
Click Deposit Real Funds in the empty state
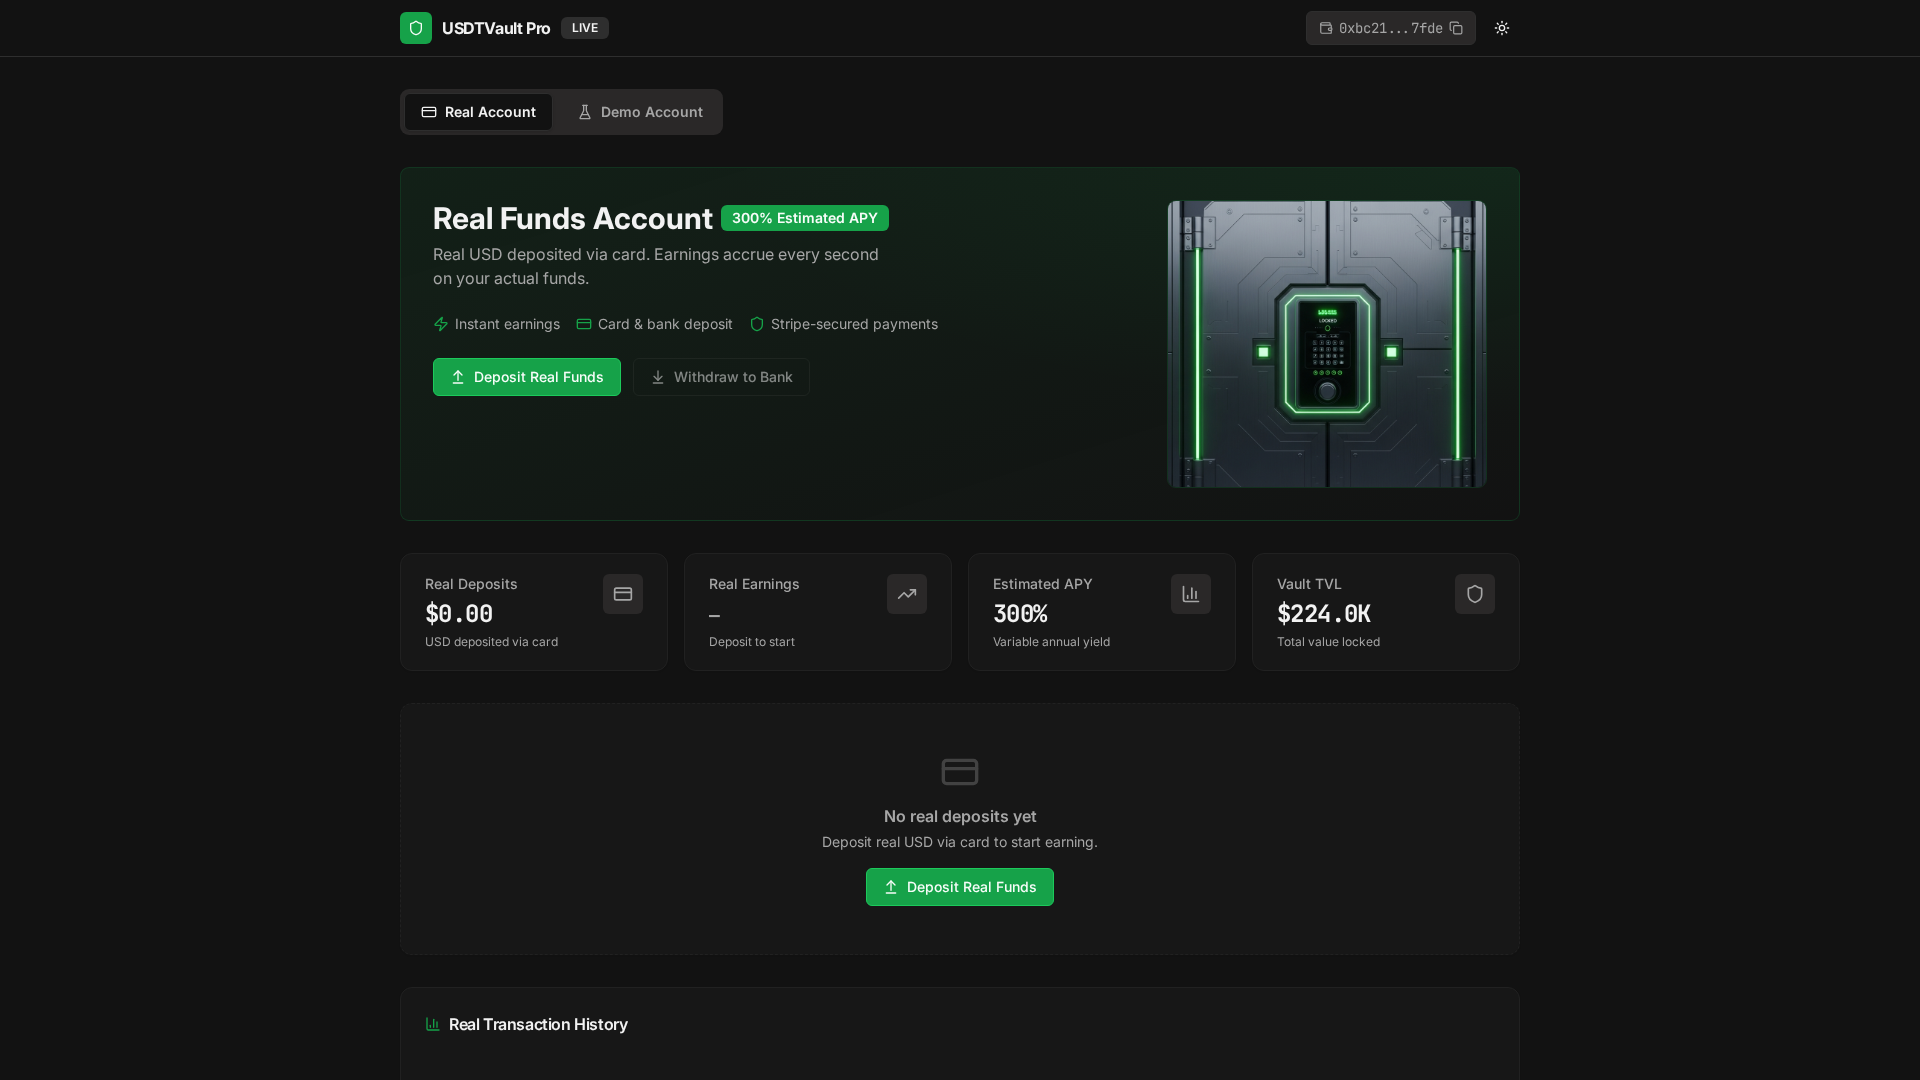(959, 887)
